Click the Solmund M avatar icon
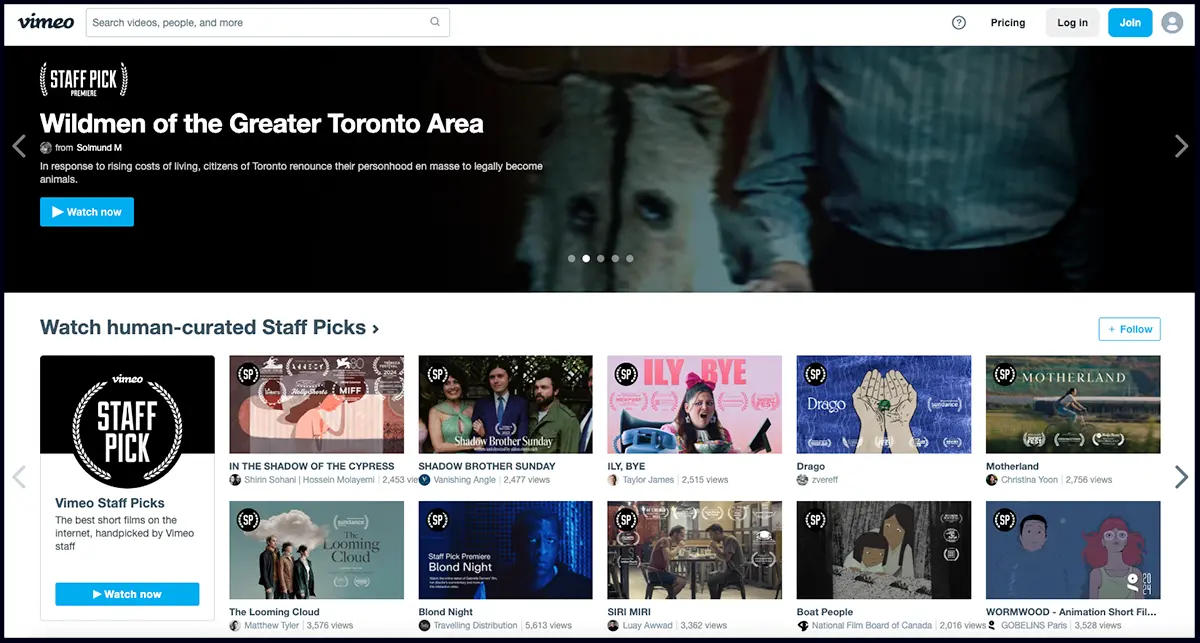The width and height of the screenshot is (1200, 643). [46, 148]
